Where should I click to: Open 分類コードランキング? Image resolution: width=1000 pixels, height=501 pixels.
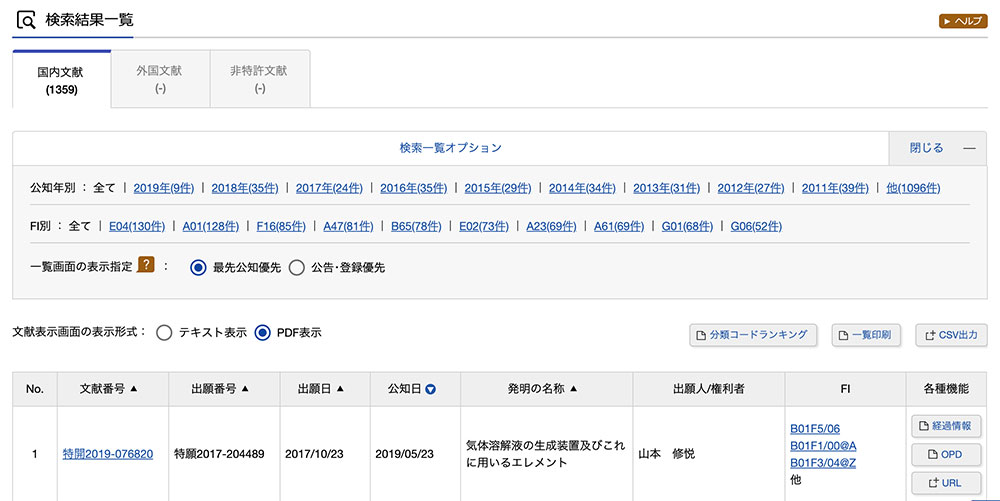753,335
